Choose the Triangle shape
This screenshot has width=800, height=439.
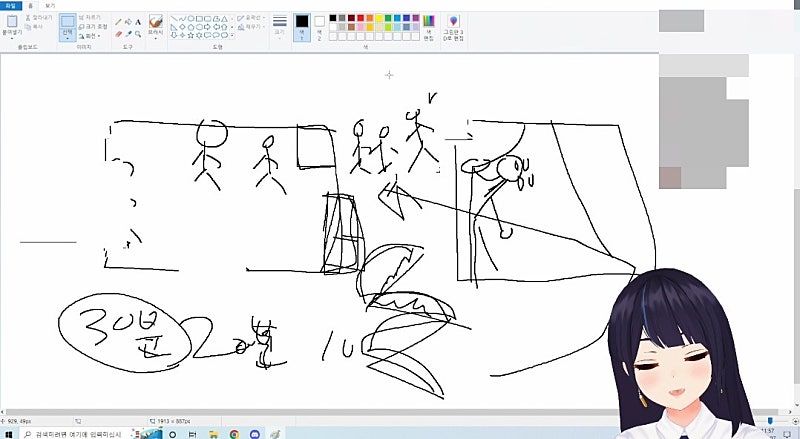[x=224, y=19]
